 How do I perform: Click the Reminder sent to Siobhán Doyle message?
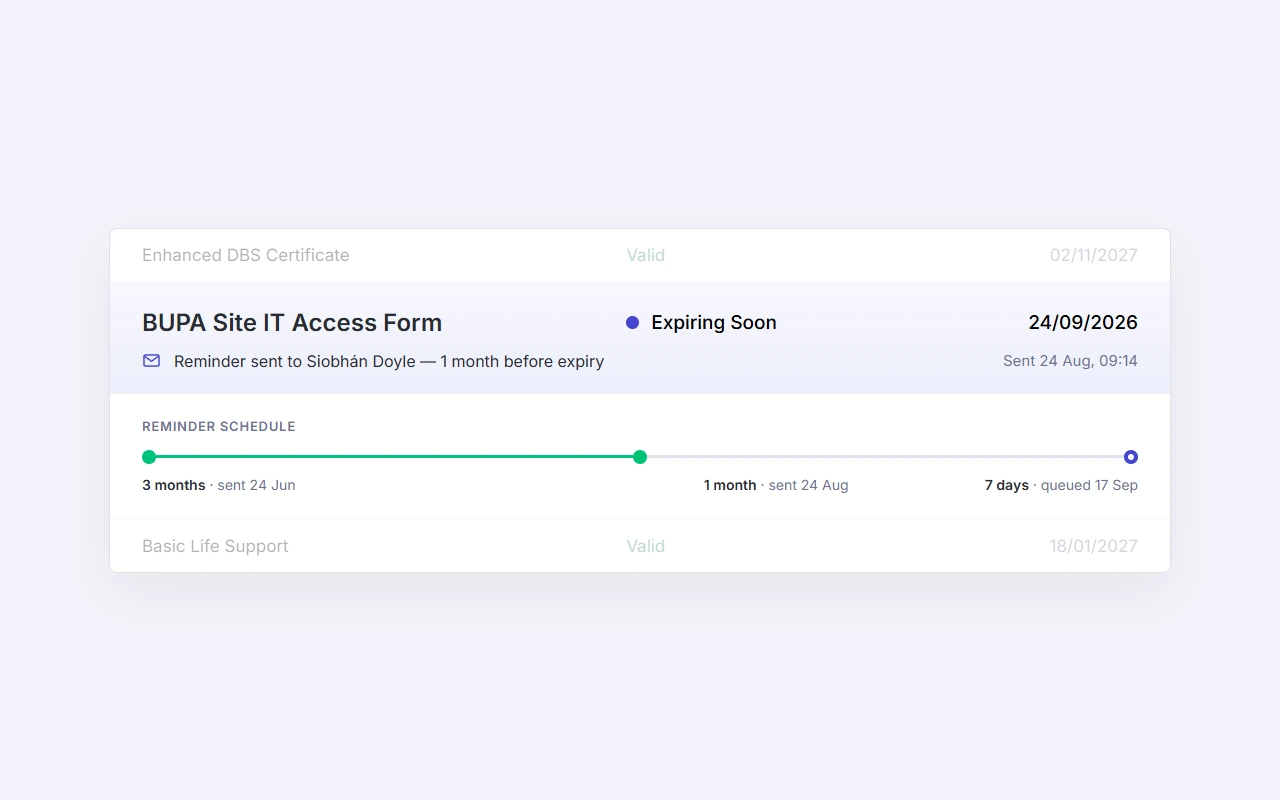pyautogui.click(x=389, y=361)
